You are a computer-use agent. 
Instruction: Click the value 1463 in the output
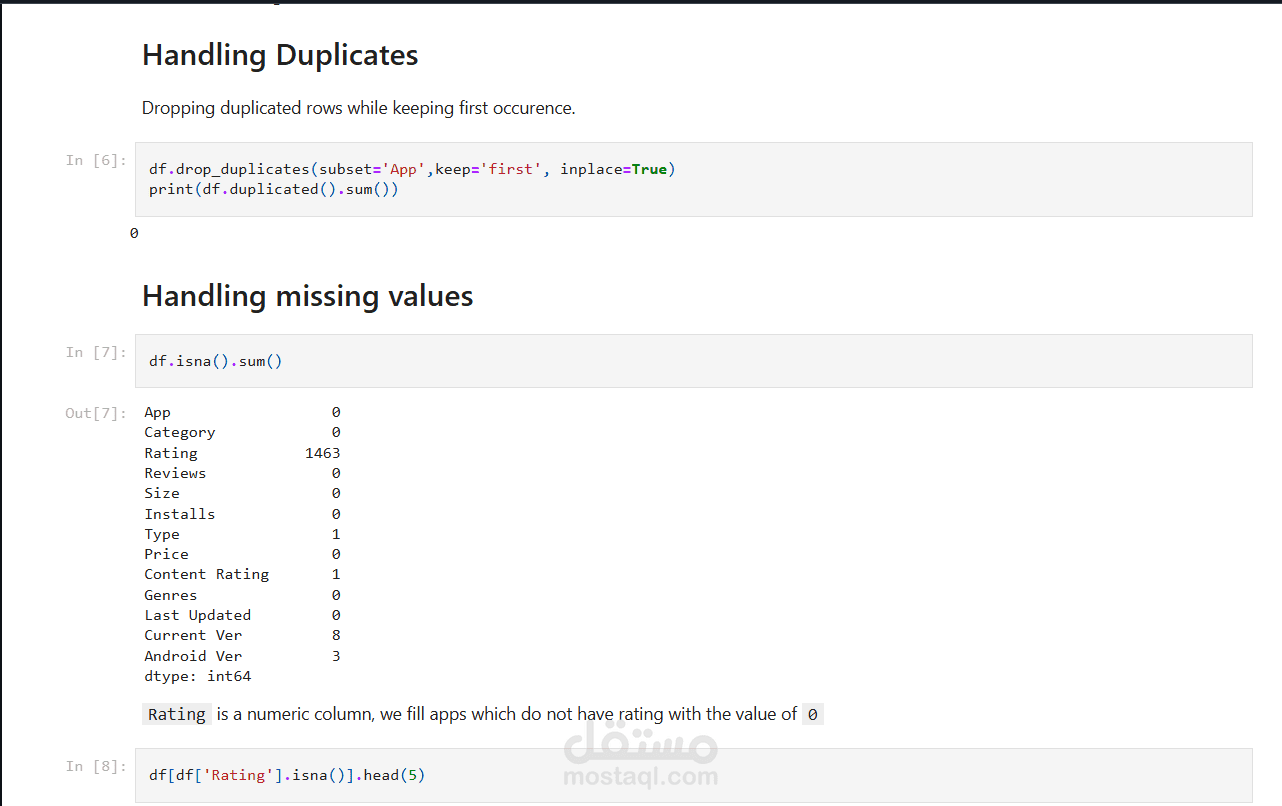tap(323, 453)
